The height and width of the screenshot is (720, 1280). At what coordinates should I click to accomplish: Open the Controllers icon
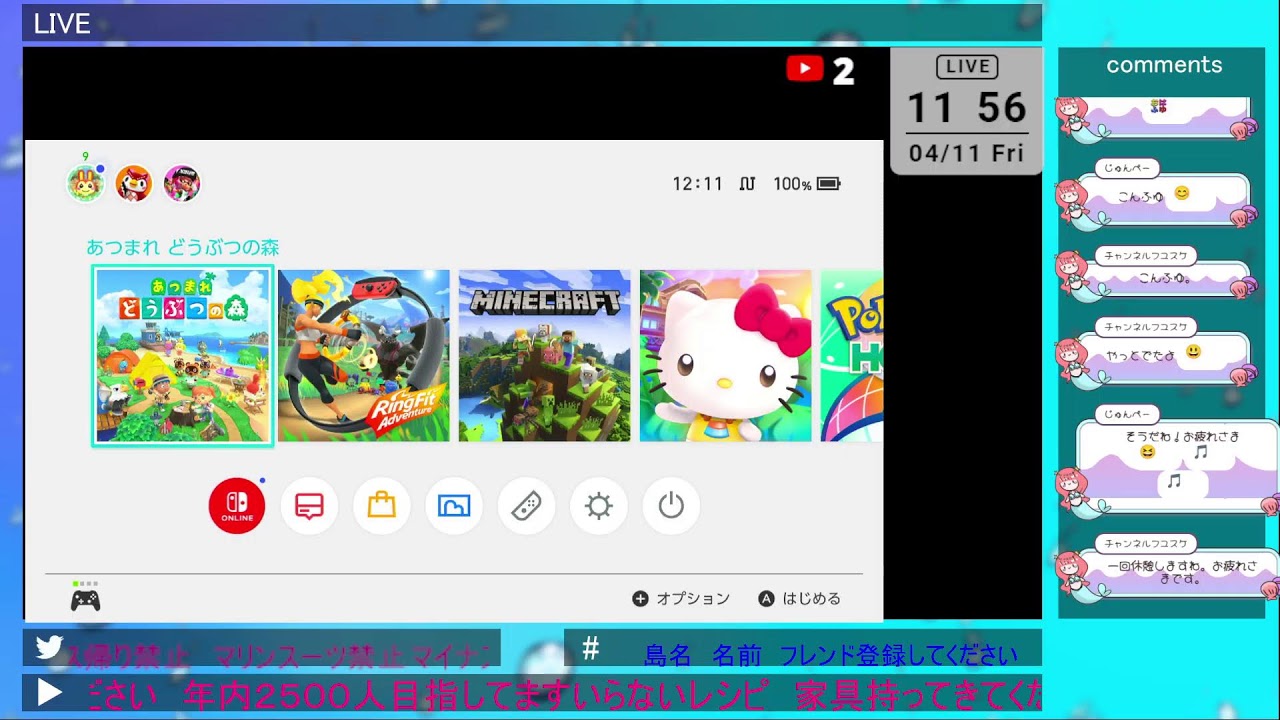(x=526, y=506)
